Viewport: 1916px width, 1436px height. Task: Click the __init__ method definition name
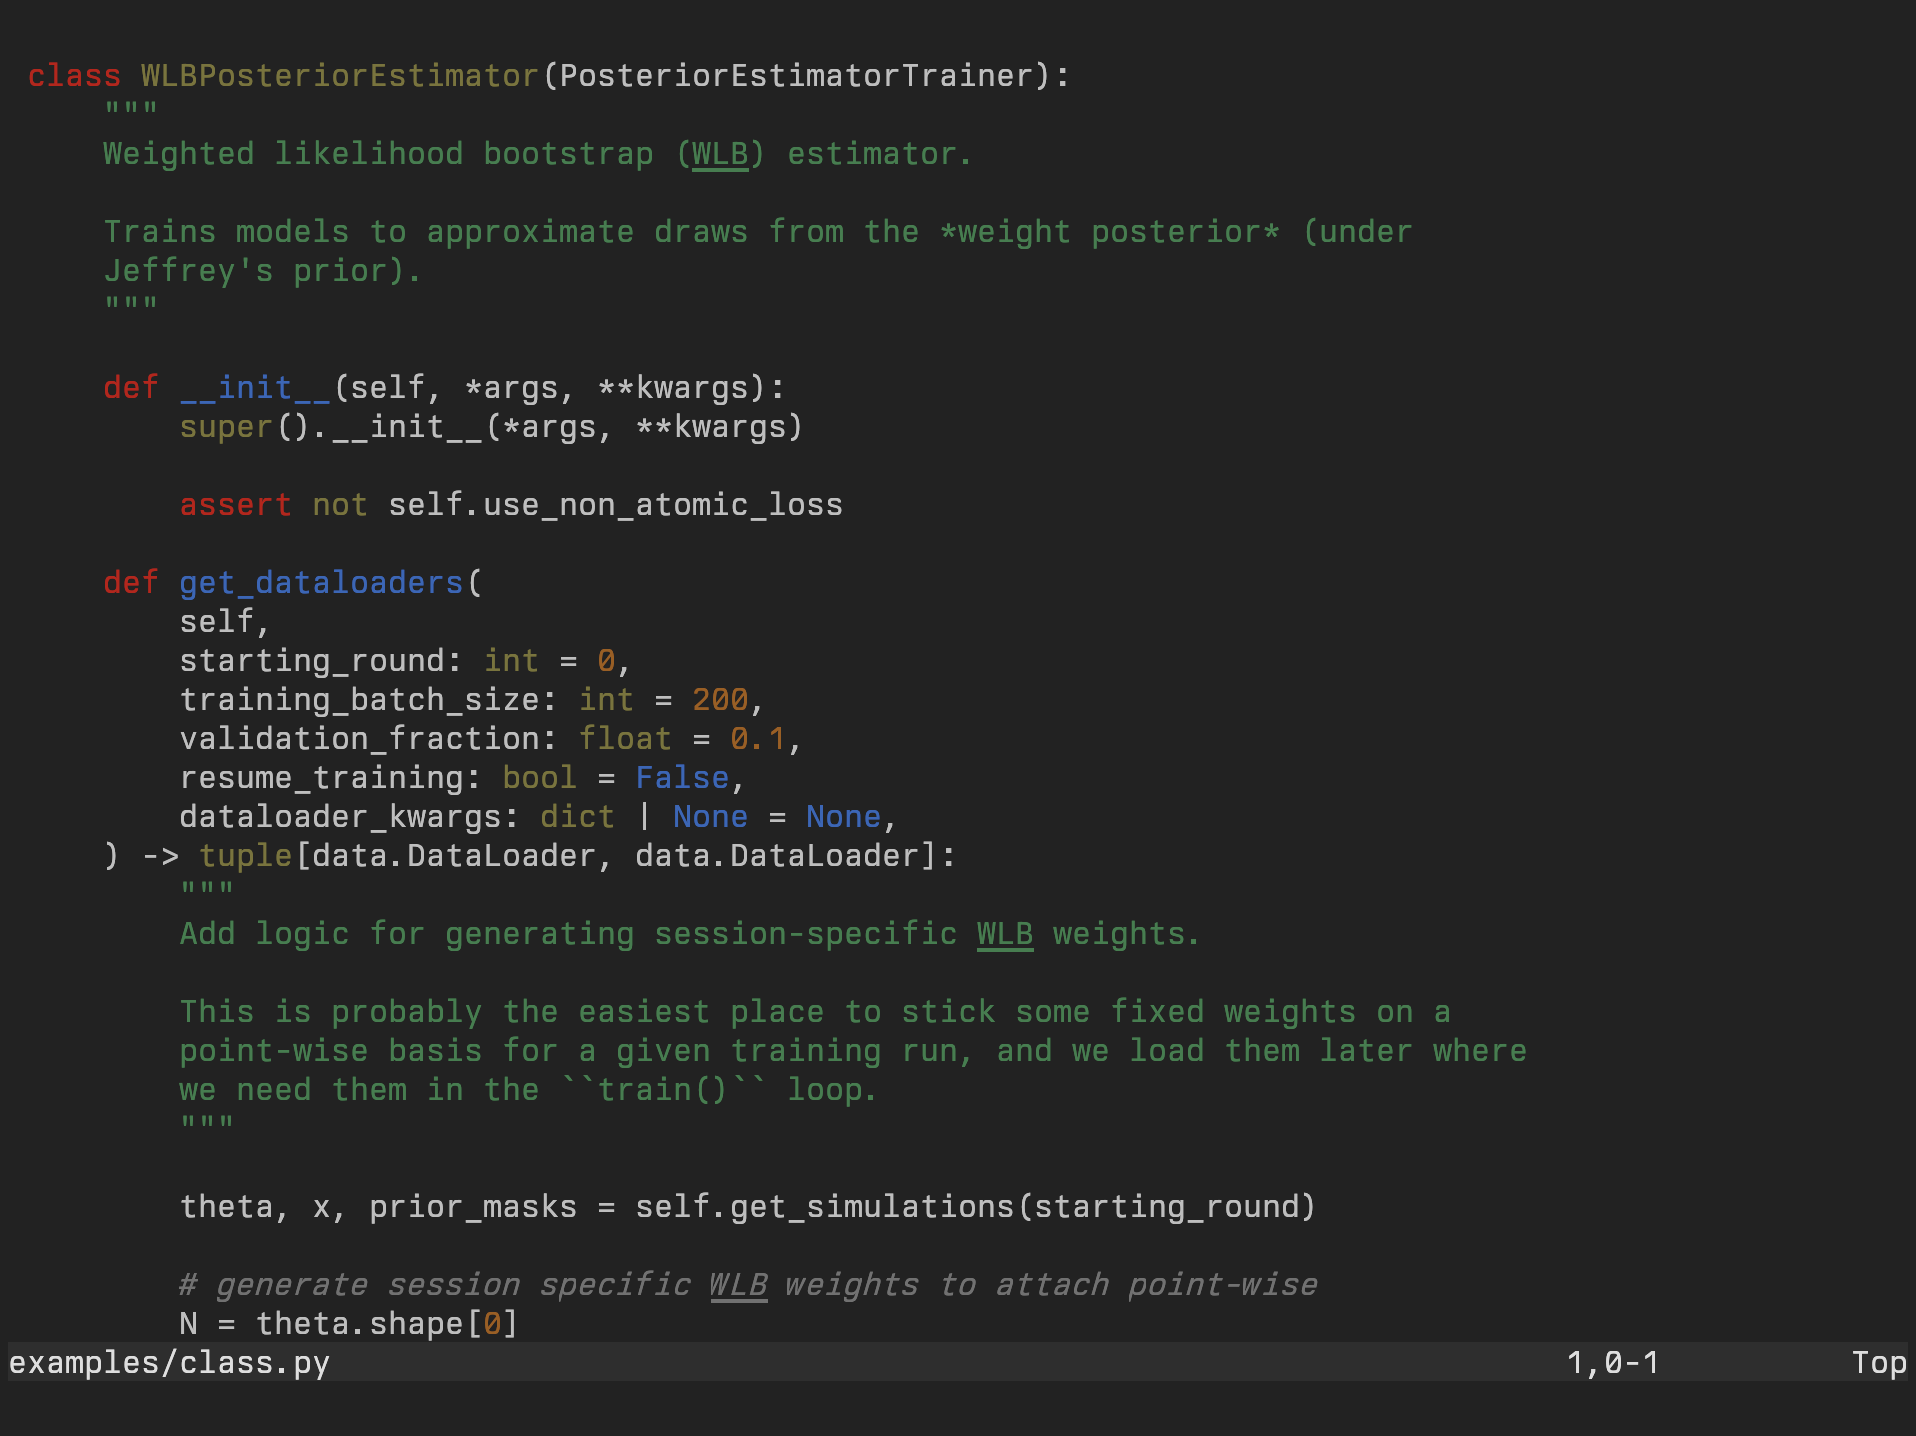click(x=255, y=388)
